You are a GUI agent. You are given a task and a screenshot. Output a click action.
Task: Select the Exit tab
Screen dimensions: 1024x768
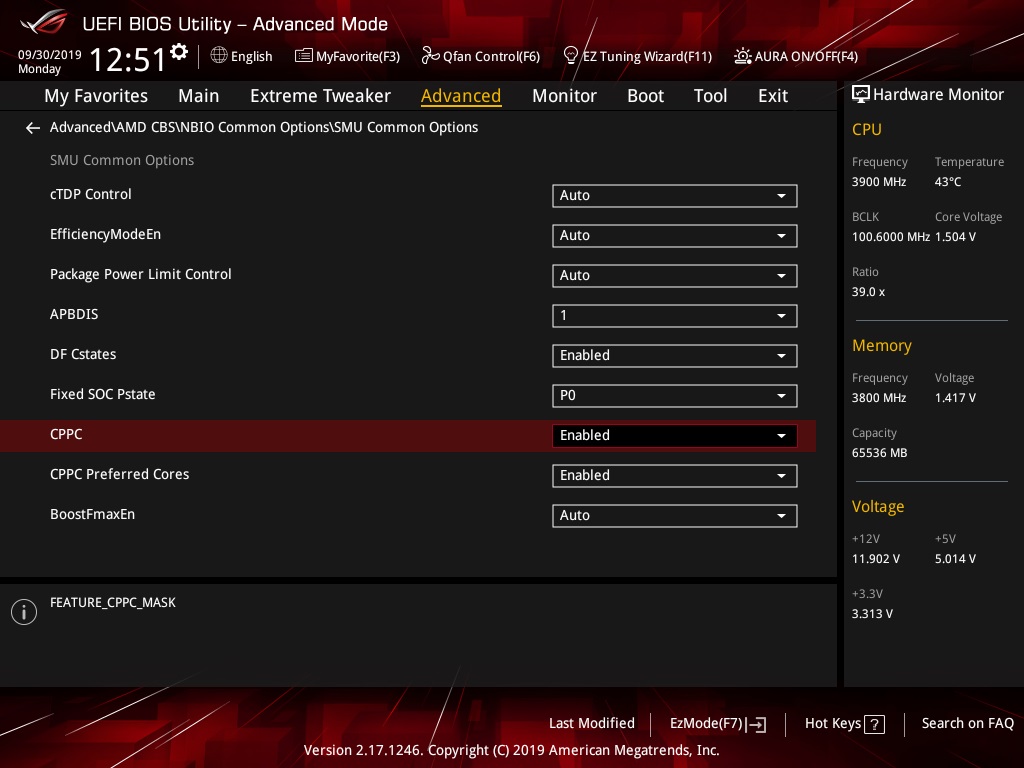pyautogui.click(x=773, y=96)
